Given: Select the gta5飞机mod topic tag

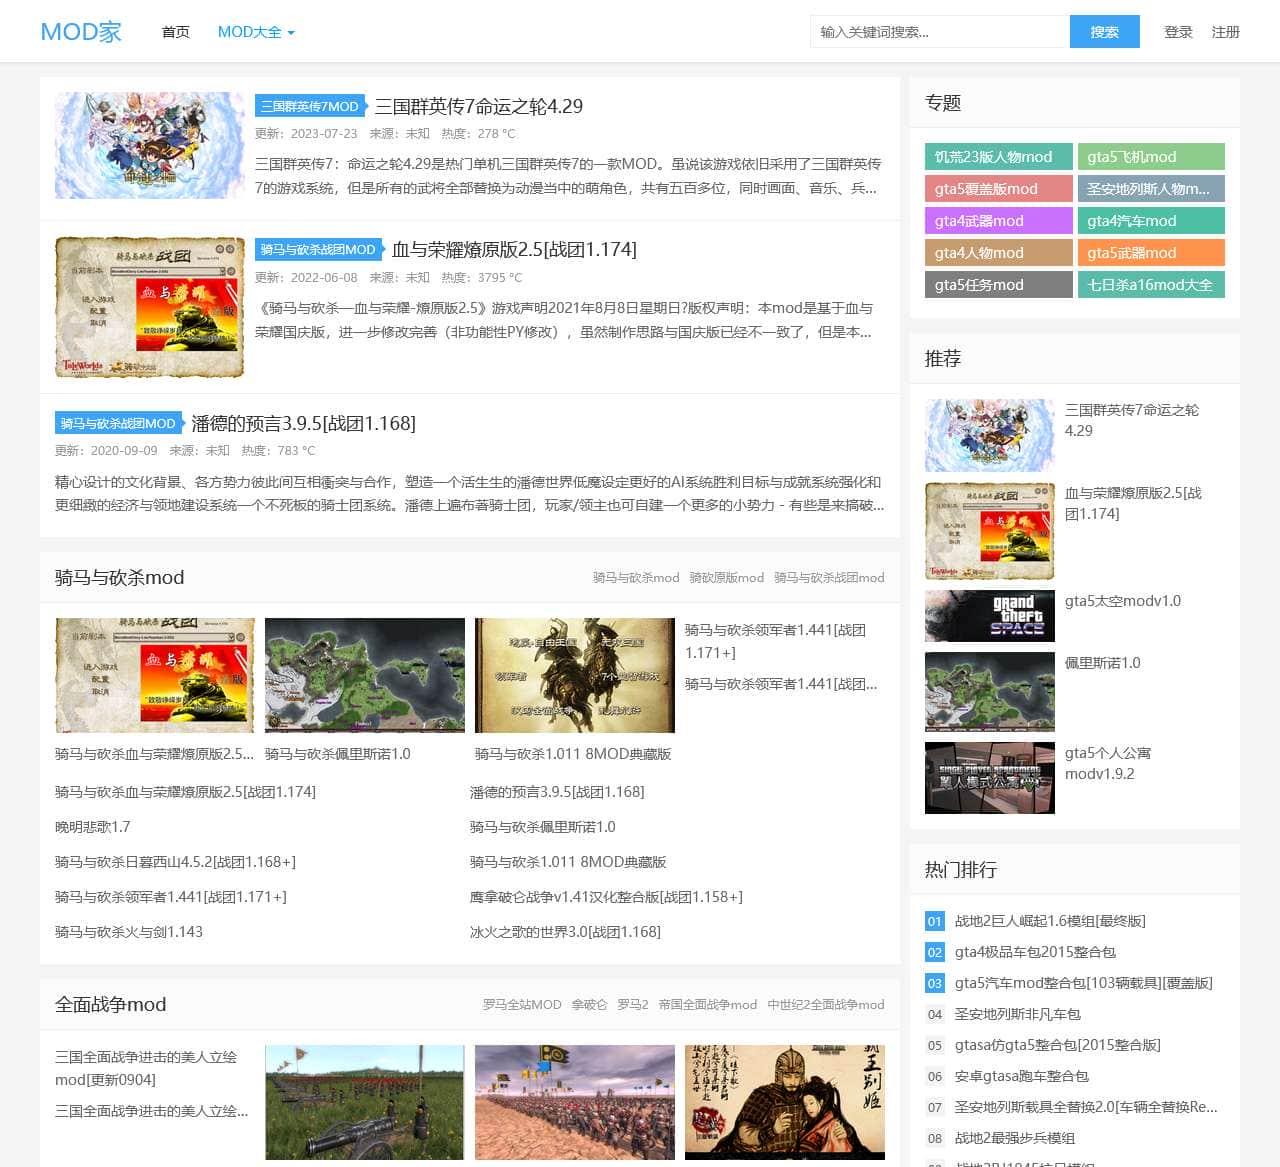Looking at the screenshot, I should (1150, 157).
